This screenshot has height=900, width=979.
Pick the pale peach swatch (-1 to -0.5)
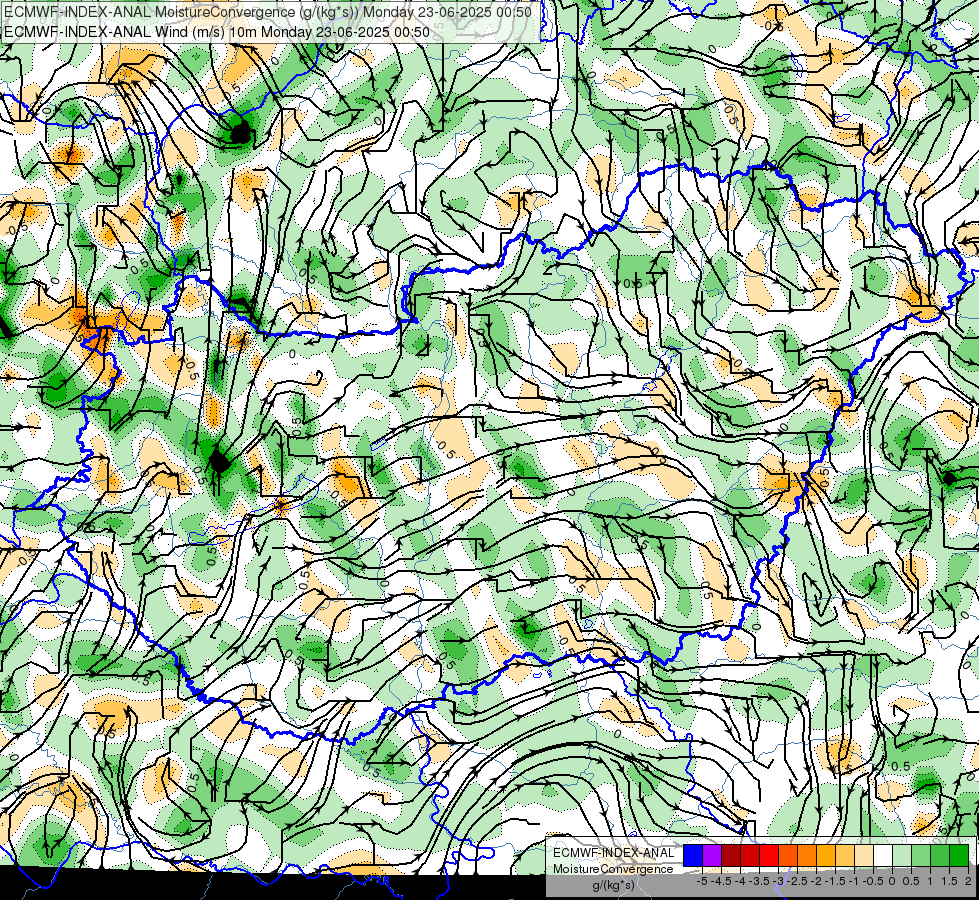864,855
